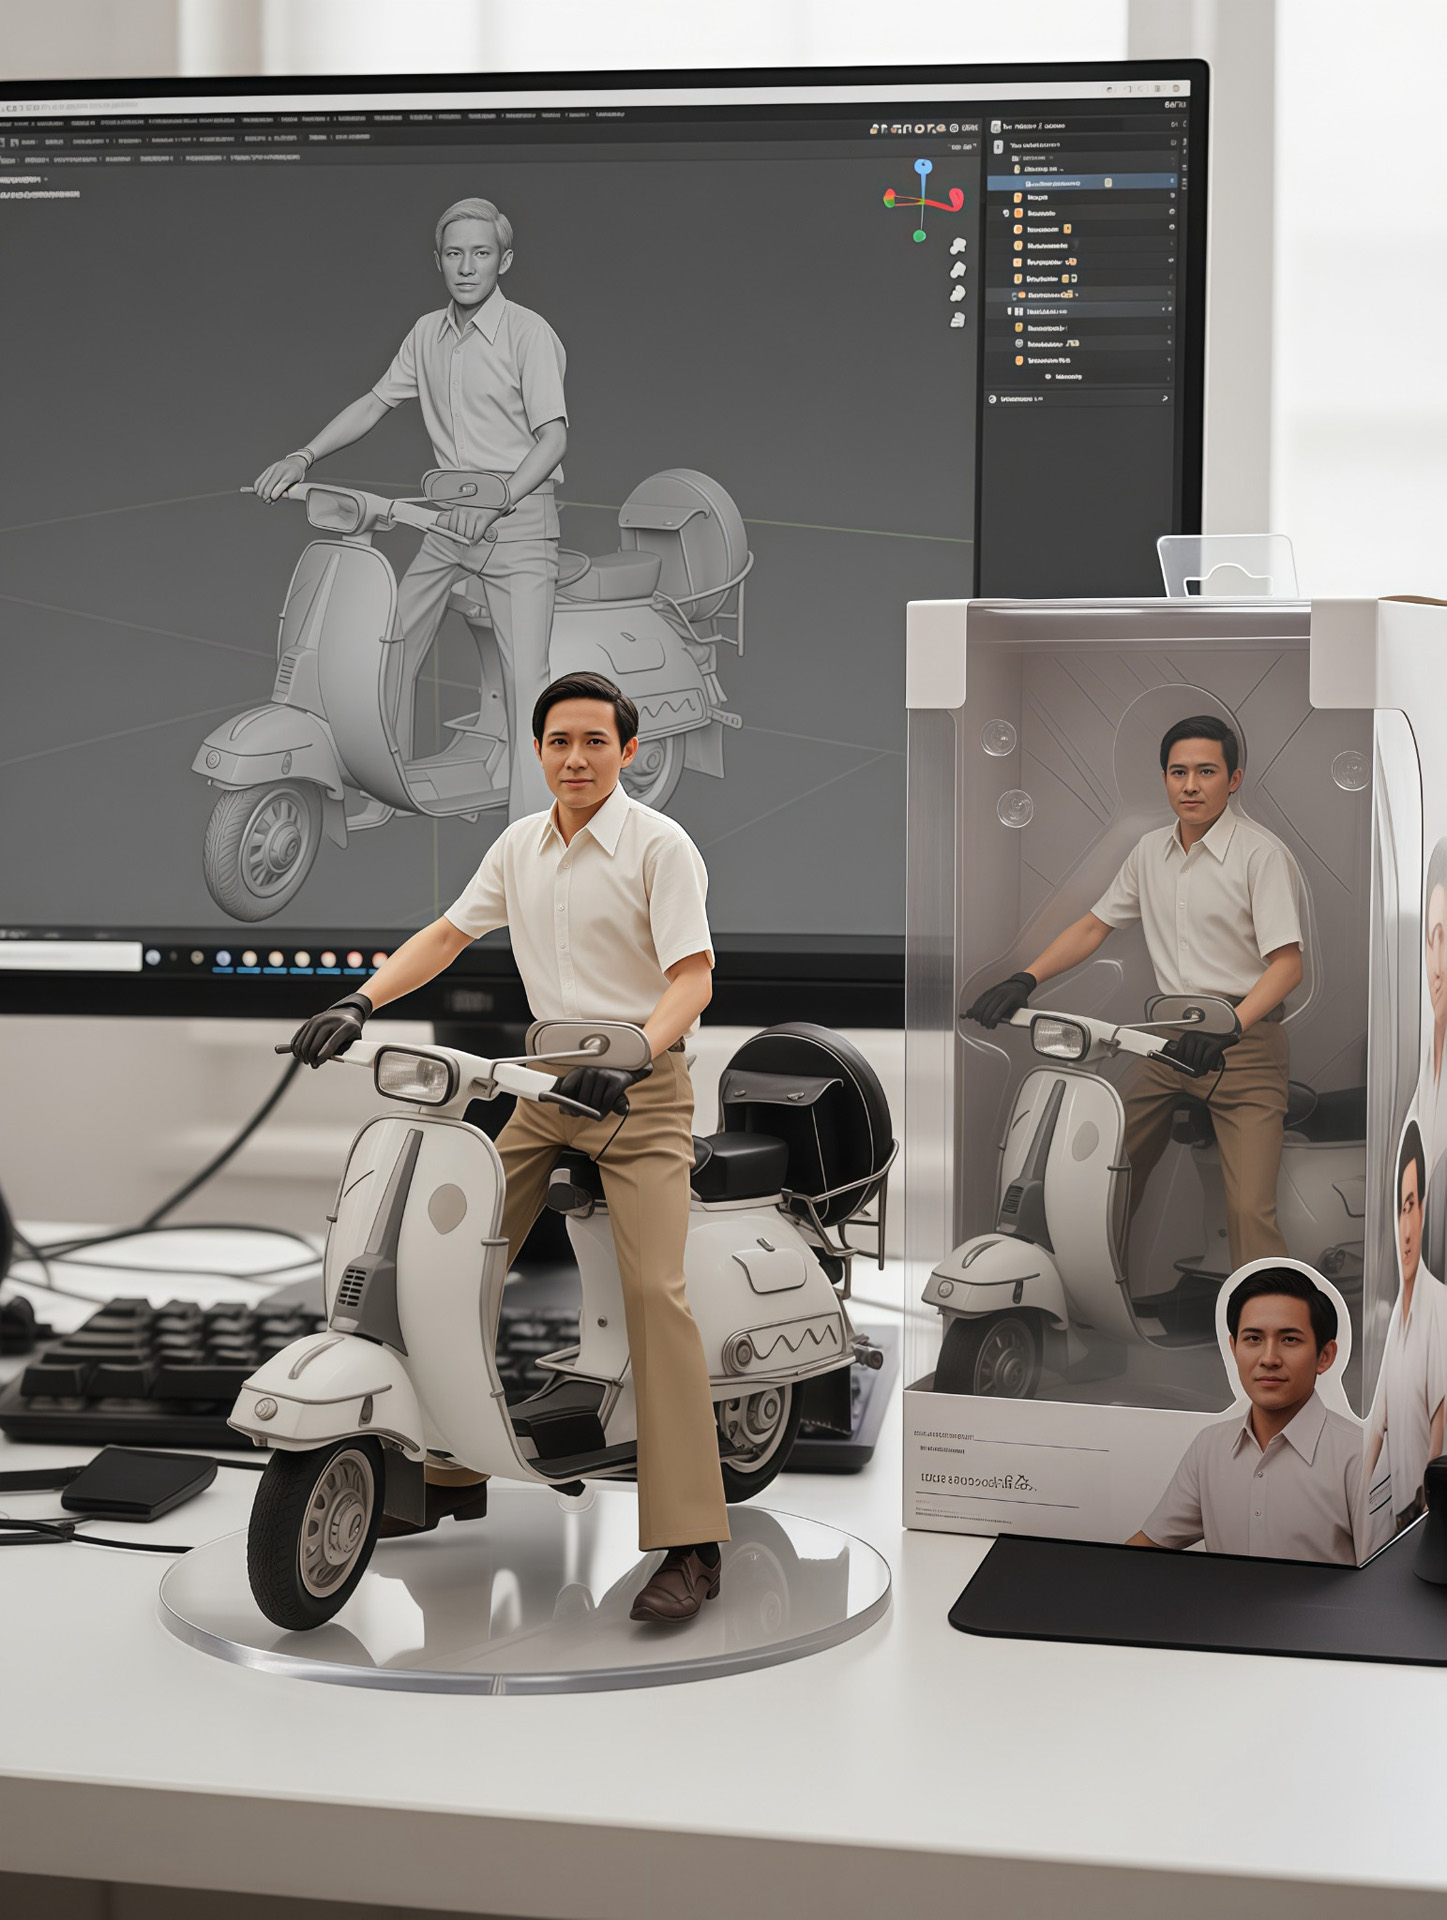Click the third viewport navigation icon below the gizmo
The image size is (1447, 1920).
958,293
